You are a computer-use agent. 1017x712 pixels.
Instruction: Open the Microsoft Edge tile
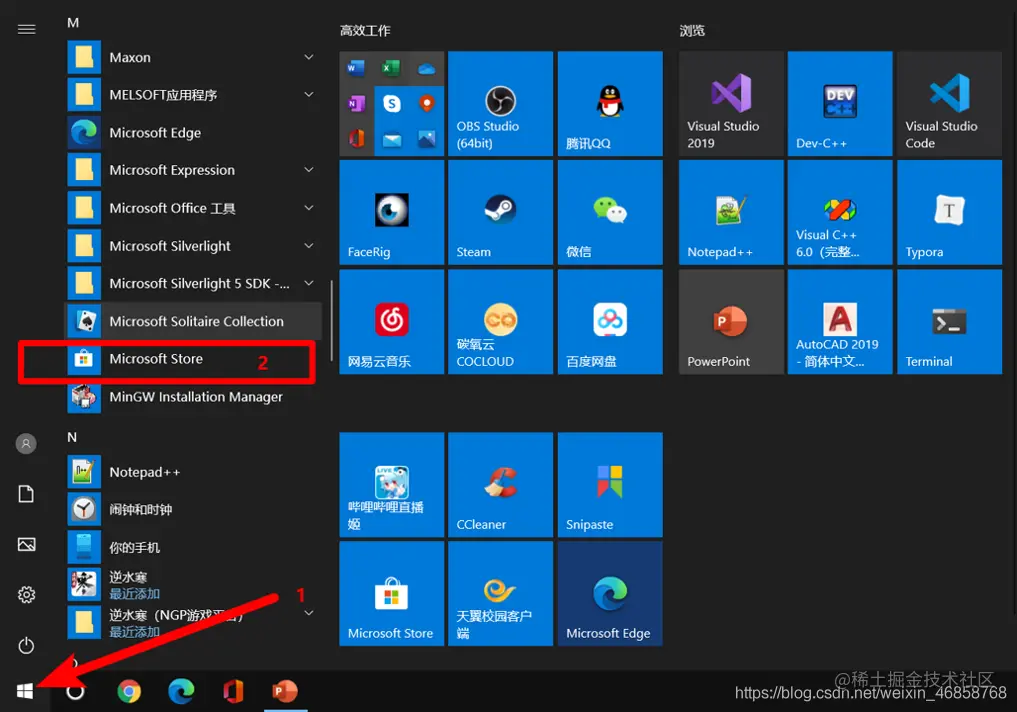[x=610, y=593]
